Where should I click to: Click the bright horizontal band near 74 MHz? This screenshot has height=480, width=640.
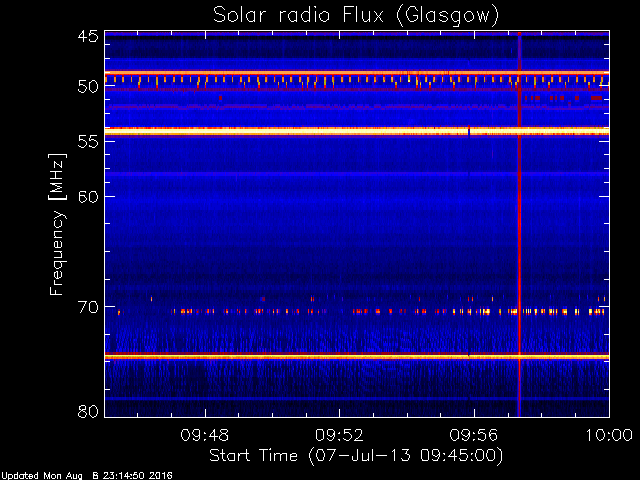(357, 357)
